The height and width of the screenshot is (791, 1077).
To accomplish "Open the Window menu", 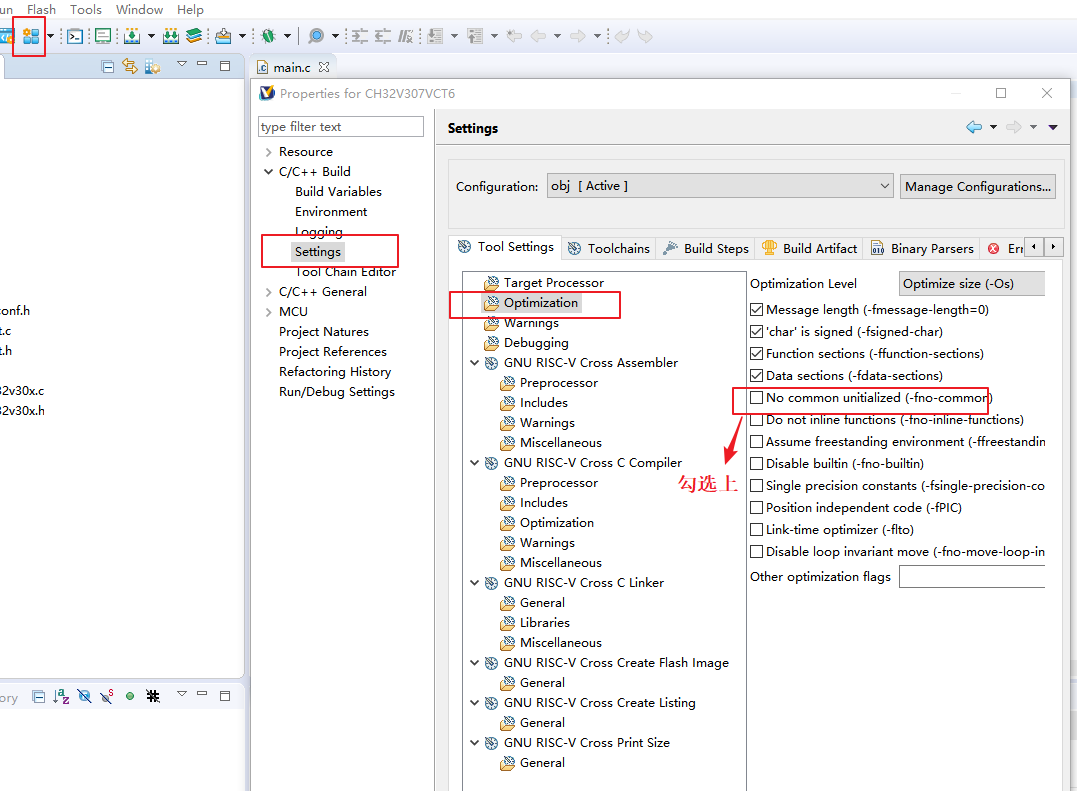I will [x=139, y=9].
